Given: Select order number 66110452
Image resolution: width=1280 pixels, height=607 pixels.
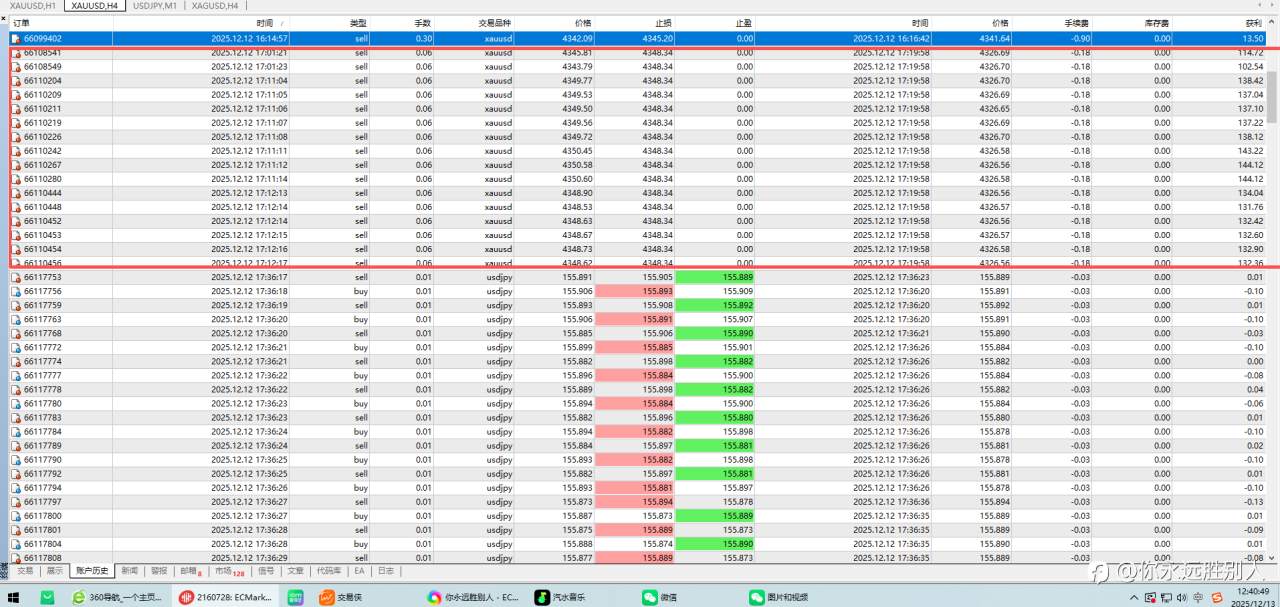Looking at the screenshot, I should point(42,221).
